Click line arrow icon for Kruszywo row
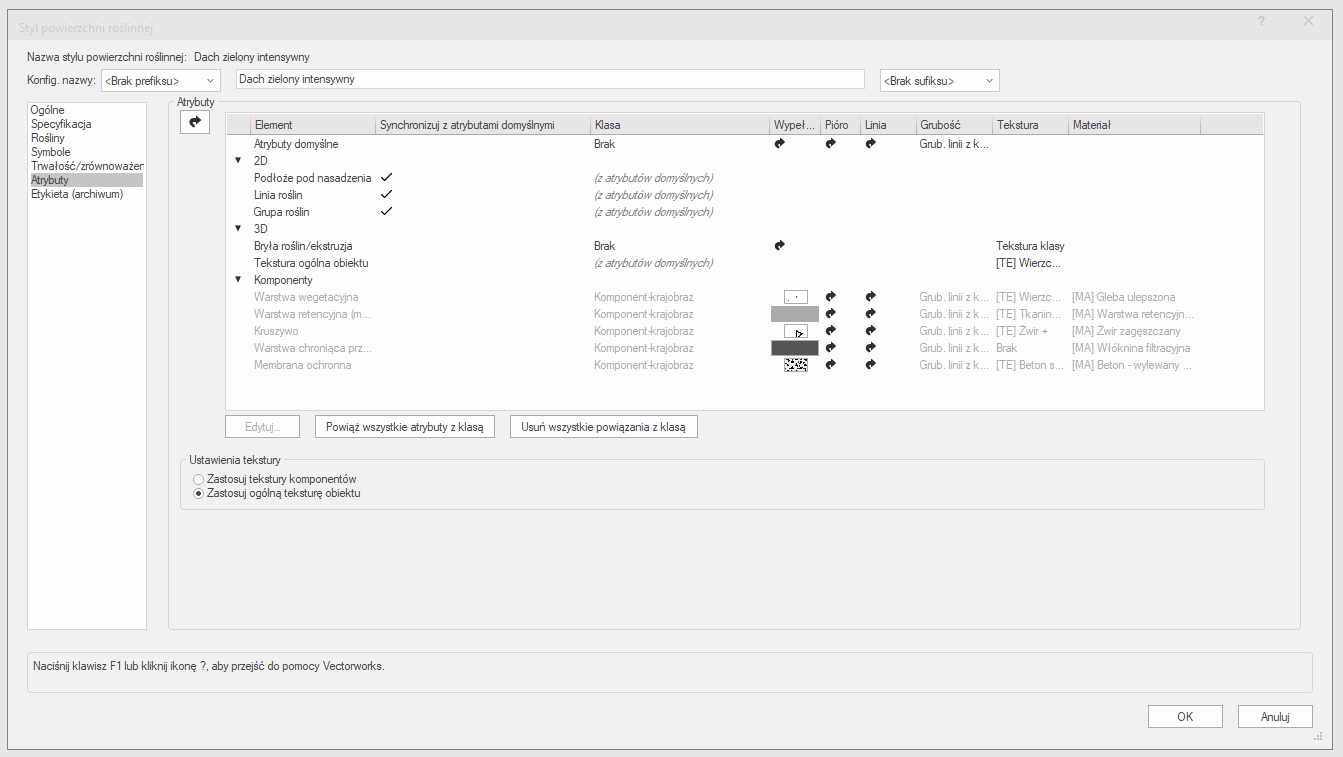The width and height of the screenshot is (1343, 757). click(x=870, y=331)
